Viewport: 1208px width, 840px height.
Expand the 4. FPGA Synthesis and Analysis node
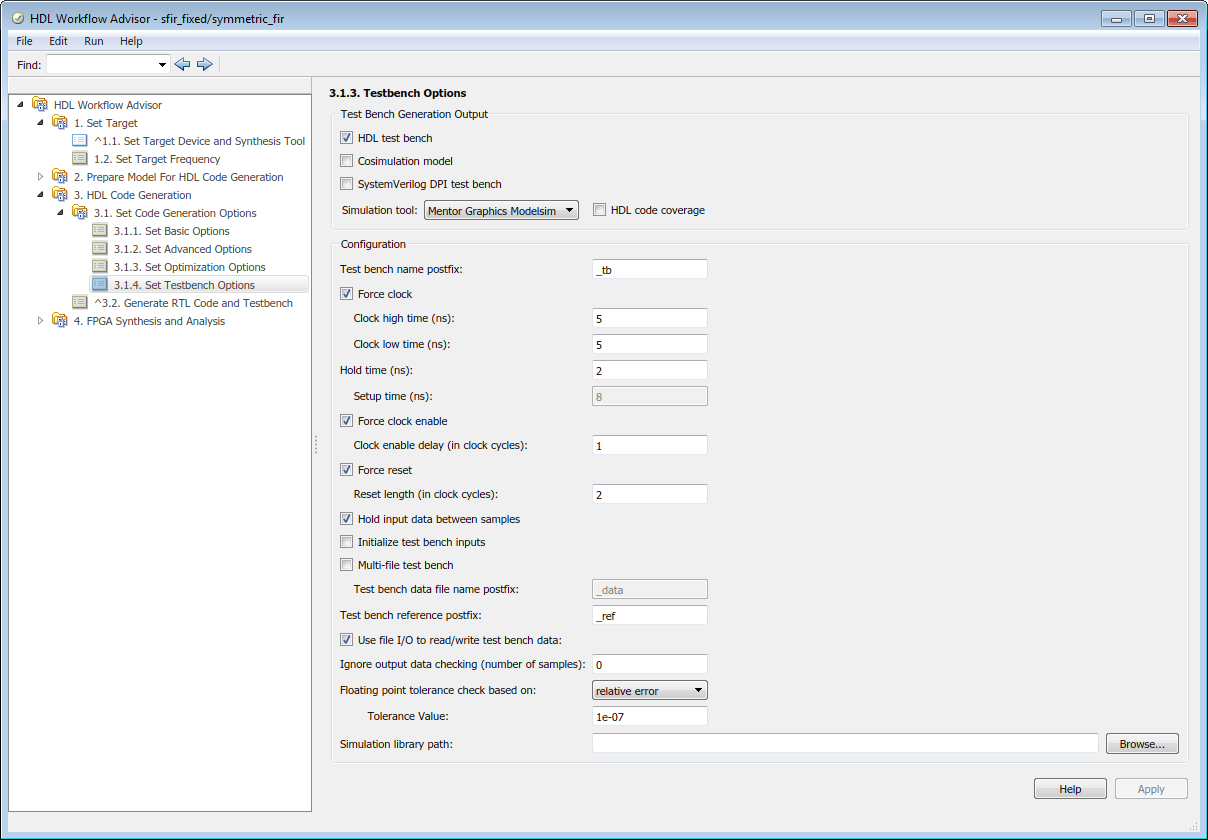(x=41, y=320)
